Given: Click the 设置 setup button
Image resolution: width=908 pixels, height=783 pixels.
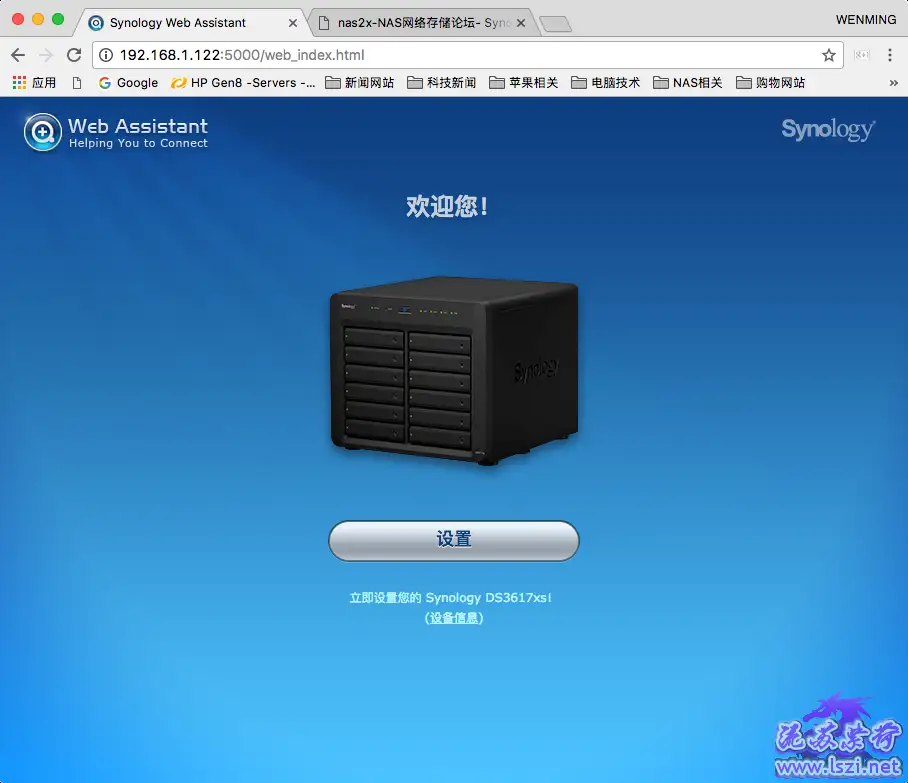Looking at the screenshot, I should tap(454, 540).
